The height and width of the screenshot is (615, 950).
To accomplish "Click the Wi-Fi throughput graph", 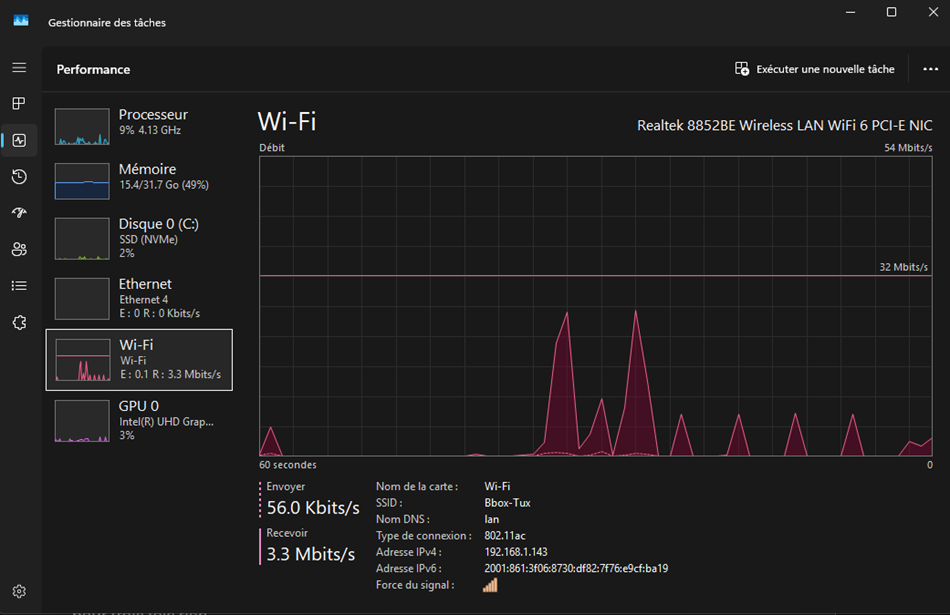I will [x=596, y=305].
